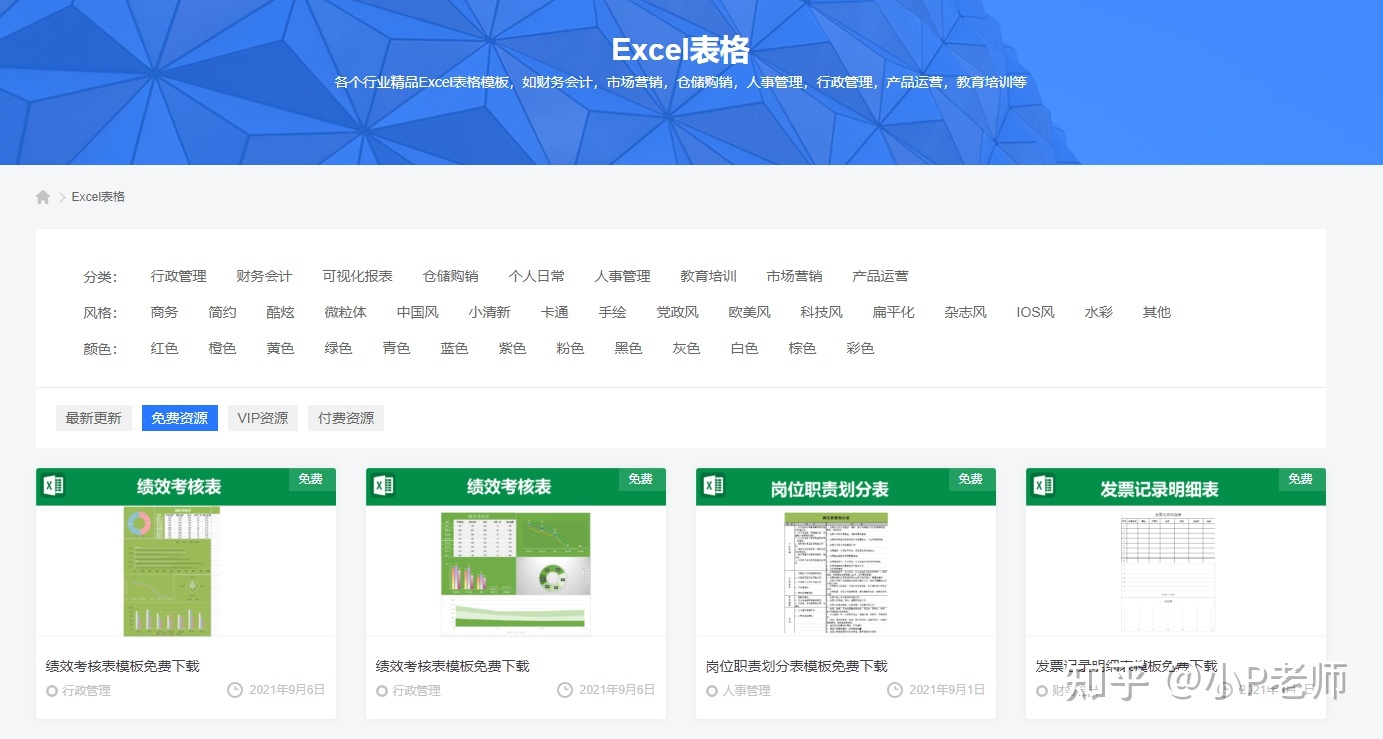Filter by 教育培训 category

(709, 276)
